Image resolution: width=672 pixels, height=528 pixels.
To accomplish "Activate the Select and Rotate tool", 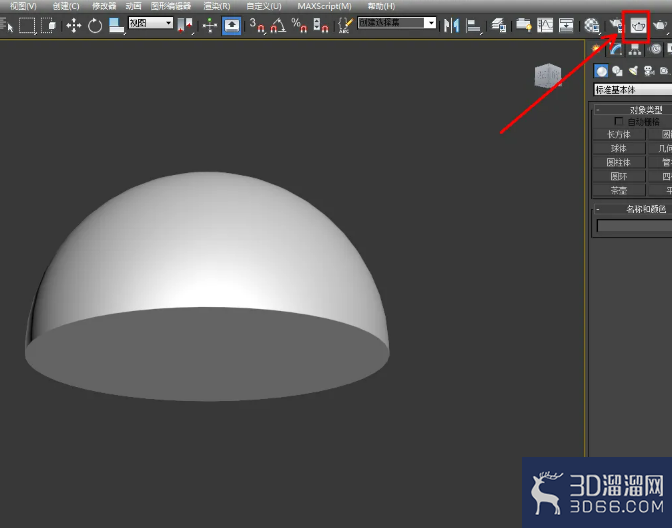I will click(x=95, y=25).
